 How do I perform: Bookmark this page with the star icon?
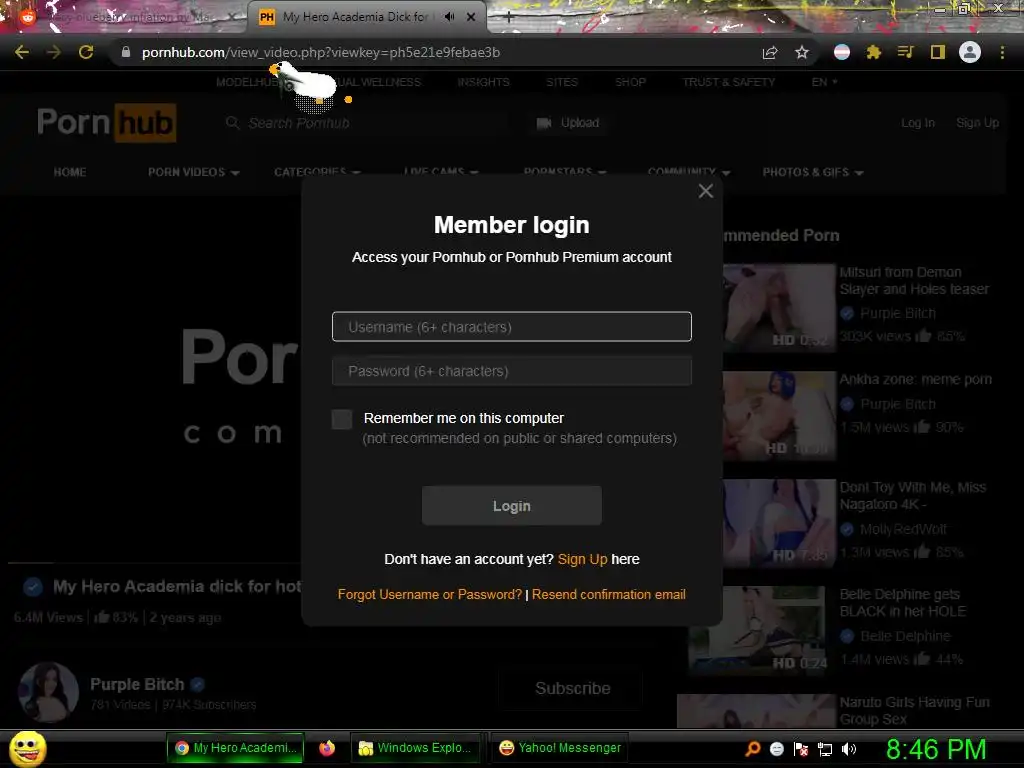click(x=802, y=52)
